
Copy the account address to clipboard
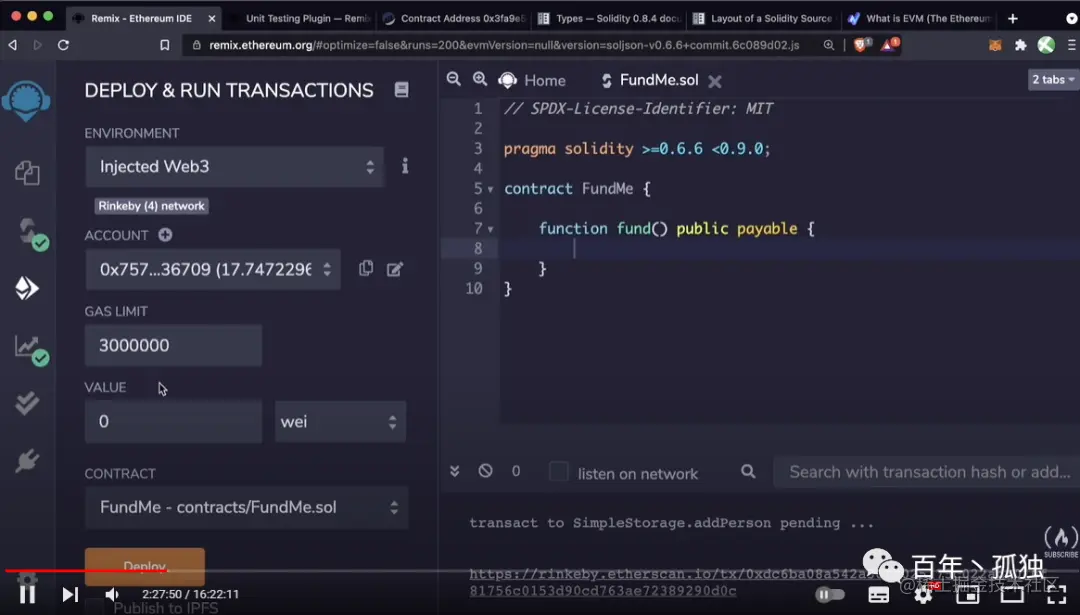[x=366, y=269]
